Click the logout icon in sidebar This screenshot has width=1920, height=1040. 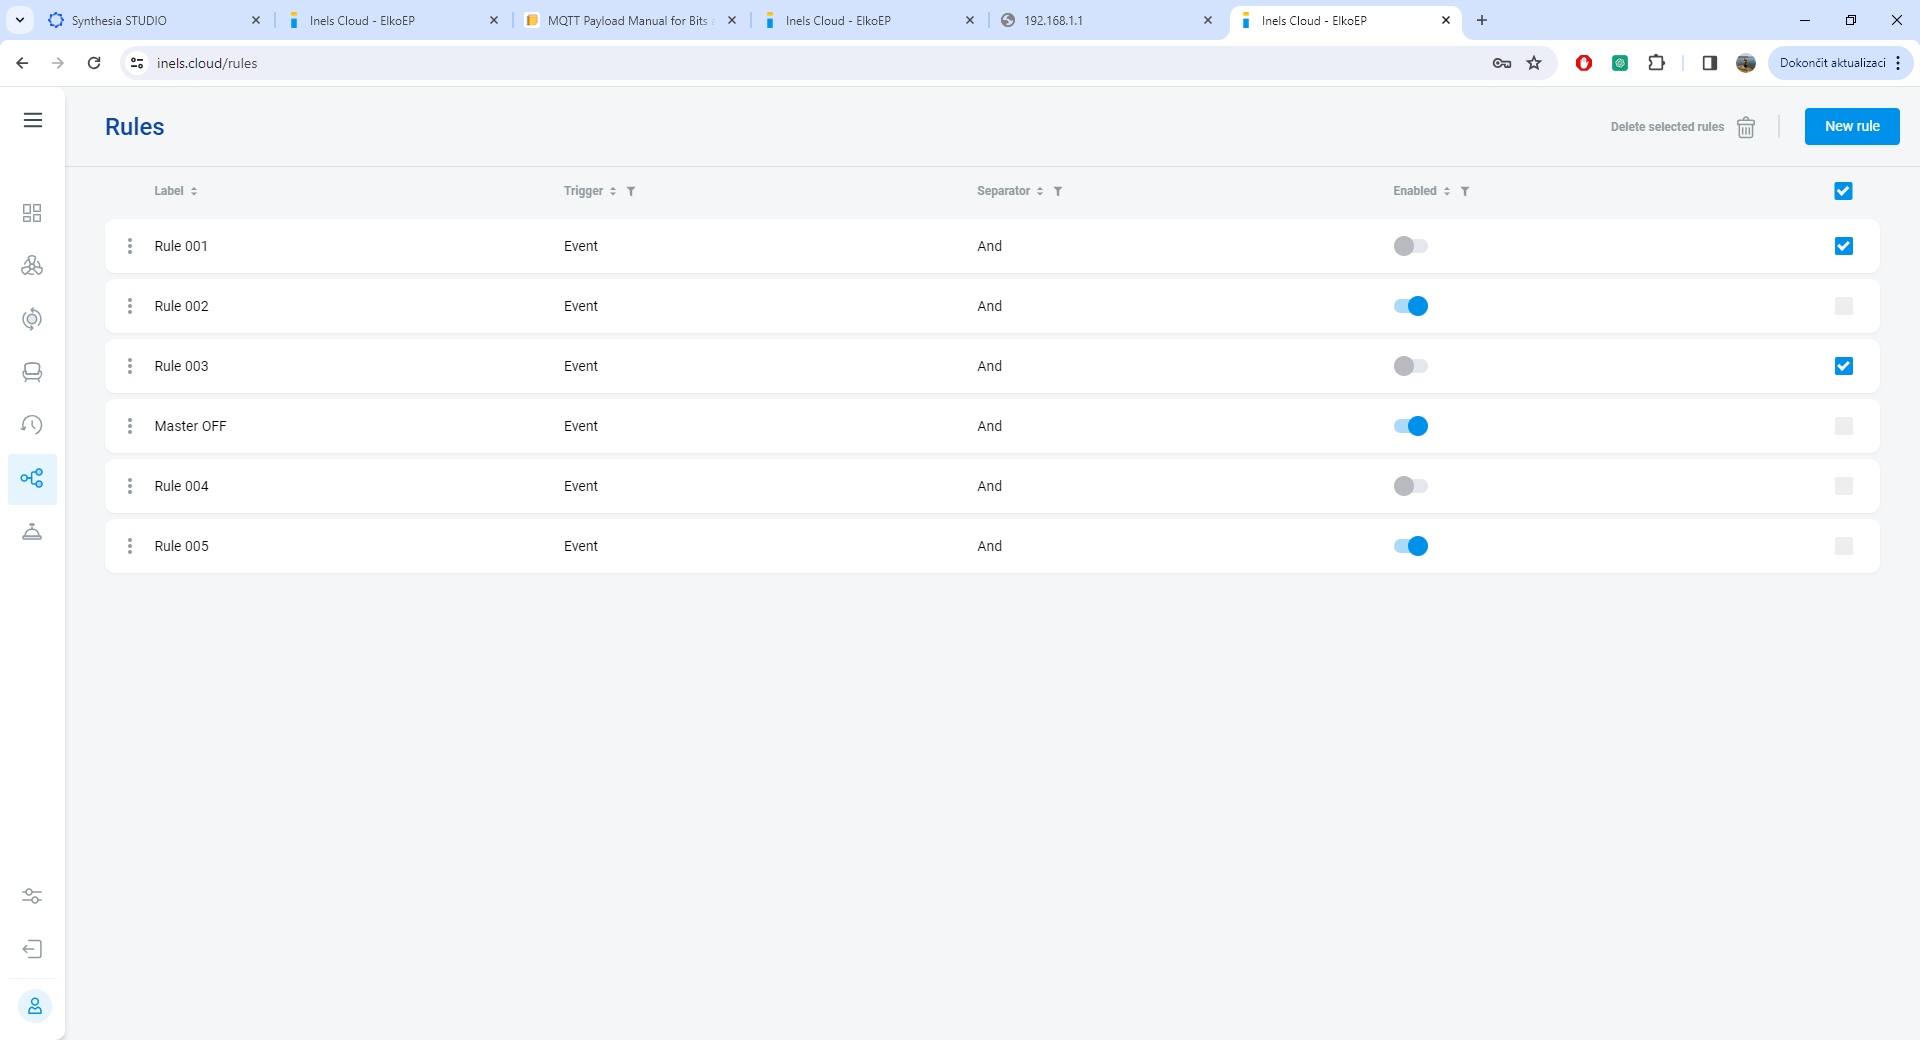[32, 949]
